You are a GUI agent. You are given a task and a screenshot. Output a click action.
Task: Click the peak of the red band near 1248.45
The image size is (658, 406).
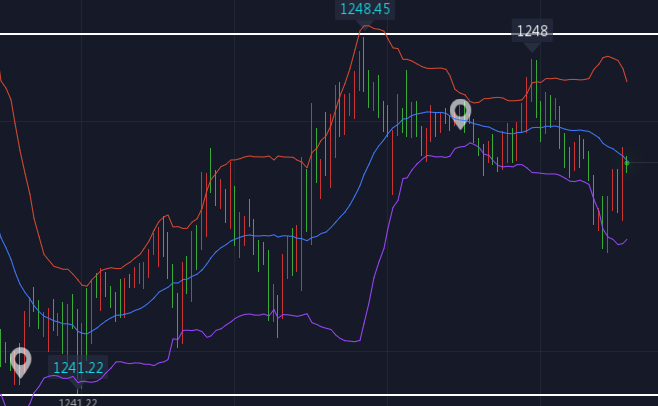coord(366,27)
